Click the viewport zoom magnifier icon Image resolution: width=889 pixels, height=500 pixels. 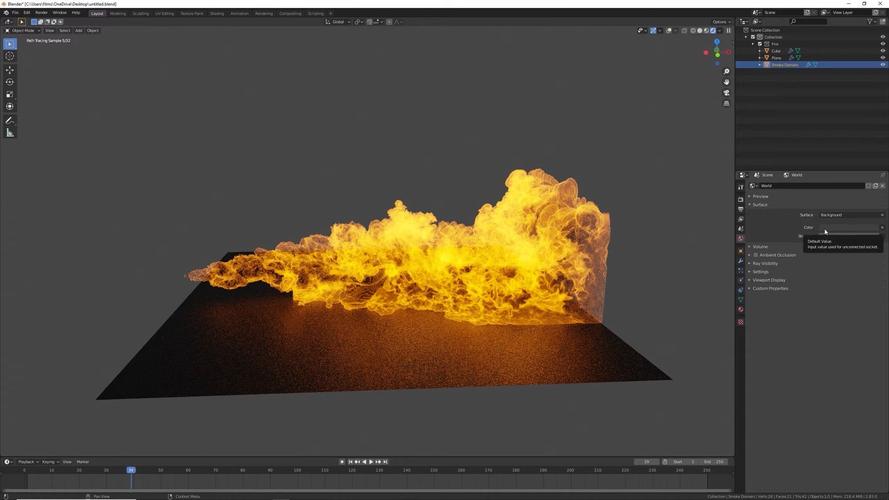click(x=726, y=71)
